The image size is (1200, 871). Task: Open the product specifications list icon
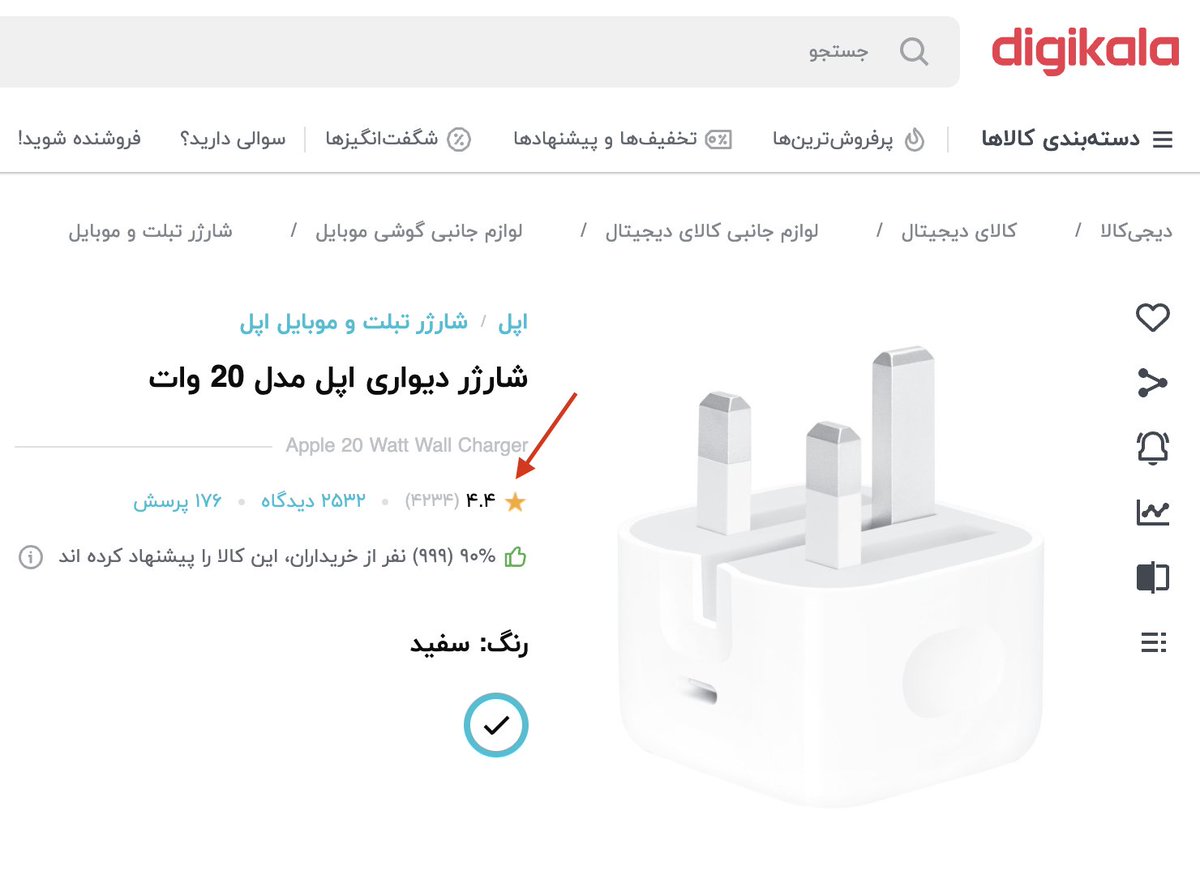(x=1153, y=642)
